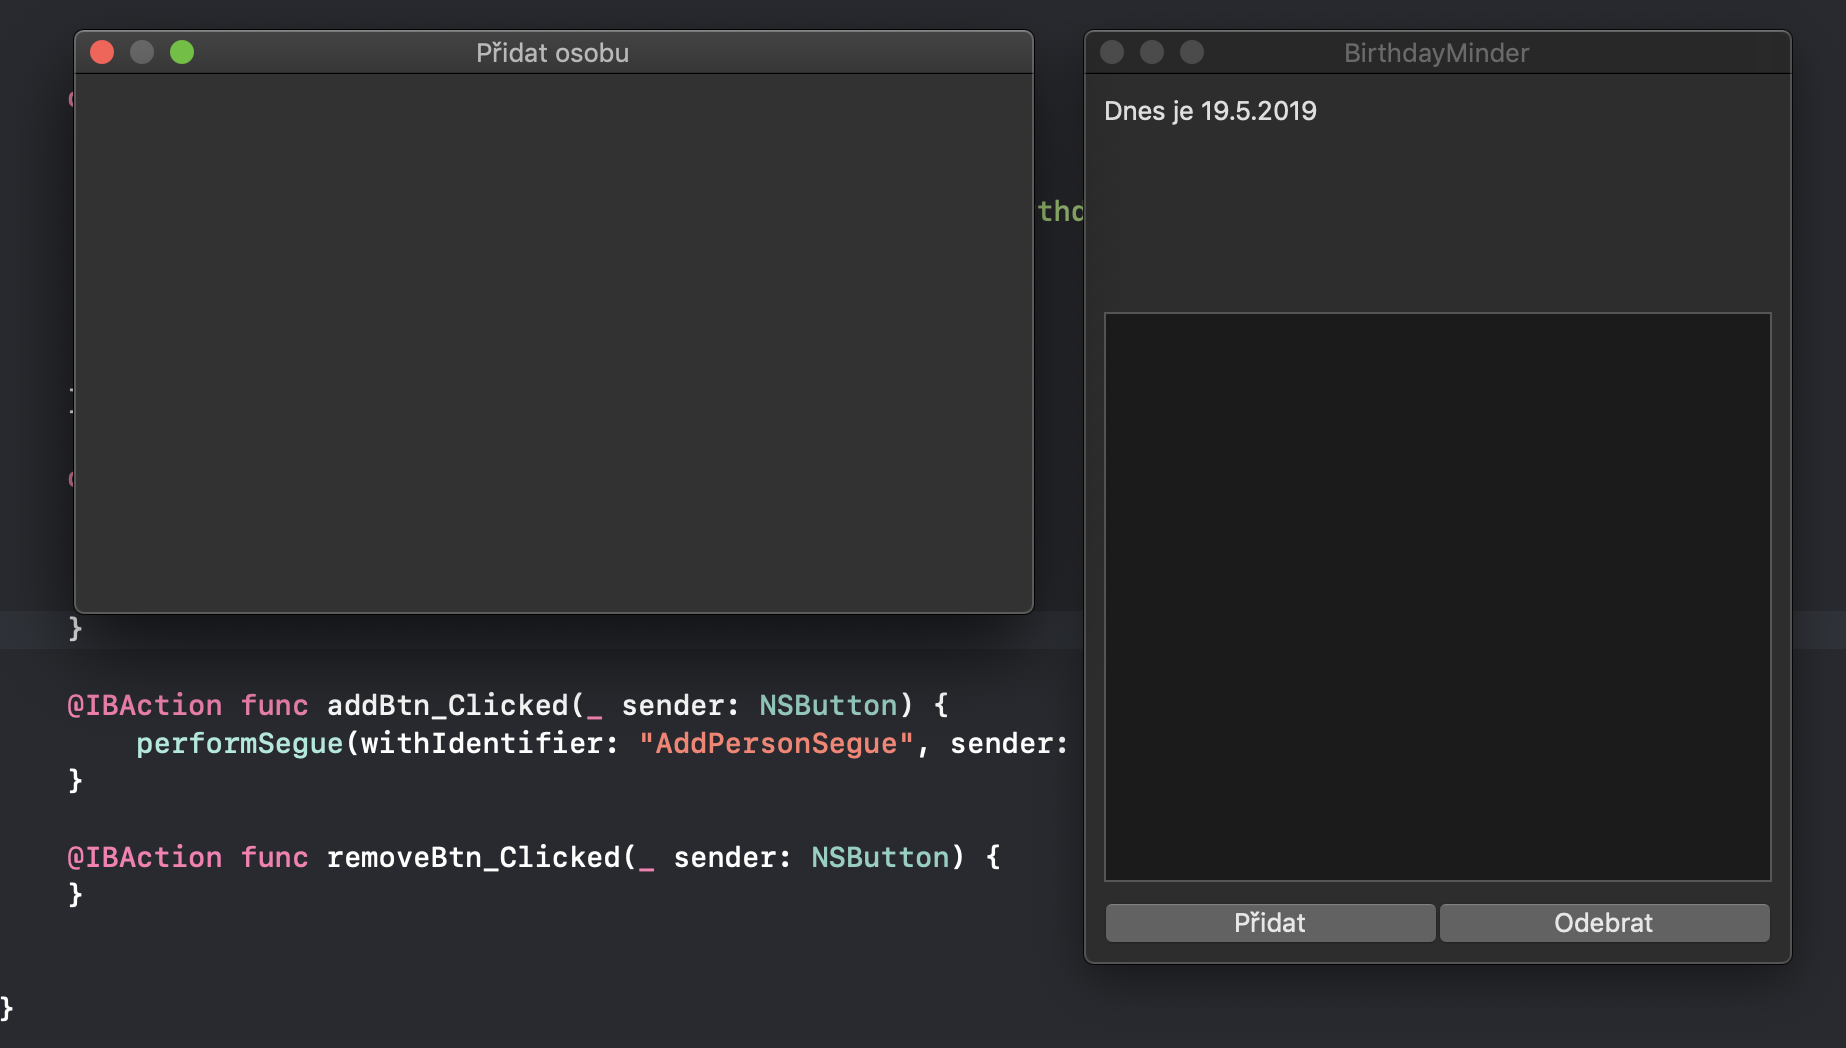Click the NSButton type in addBtn_Clicked signature
1846x1048 pixels.
(x=828, y=705)
